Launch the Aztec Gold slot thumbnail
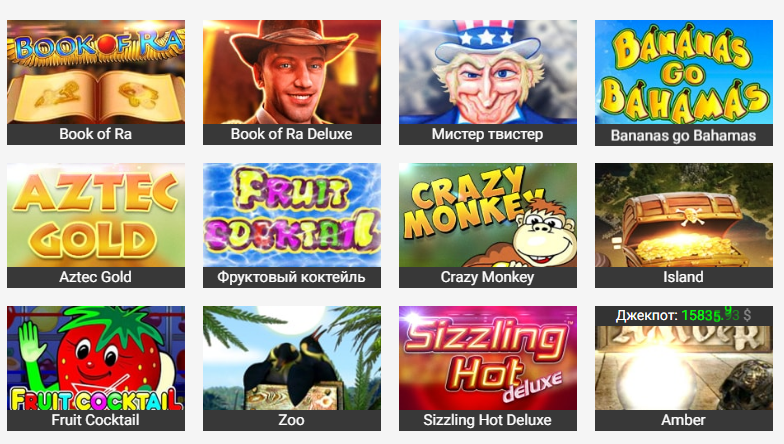Screen dimensions: 784x444 [x=96, y=215]
